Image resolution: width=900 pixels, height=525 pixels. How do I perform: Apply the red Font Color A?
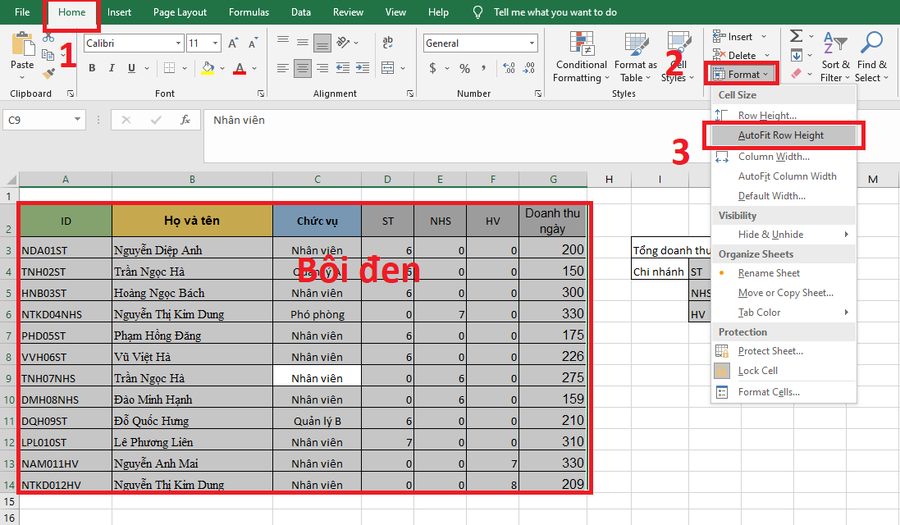tap(240, 68)
